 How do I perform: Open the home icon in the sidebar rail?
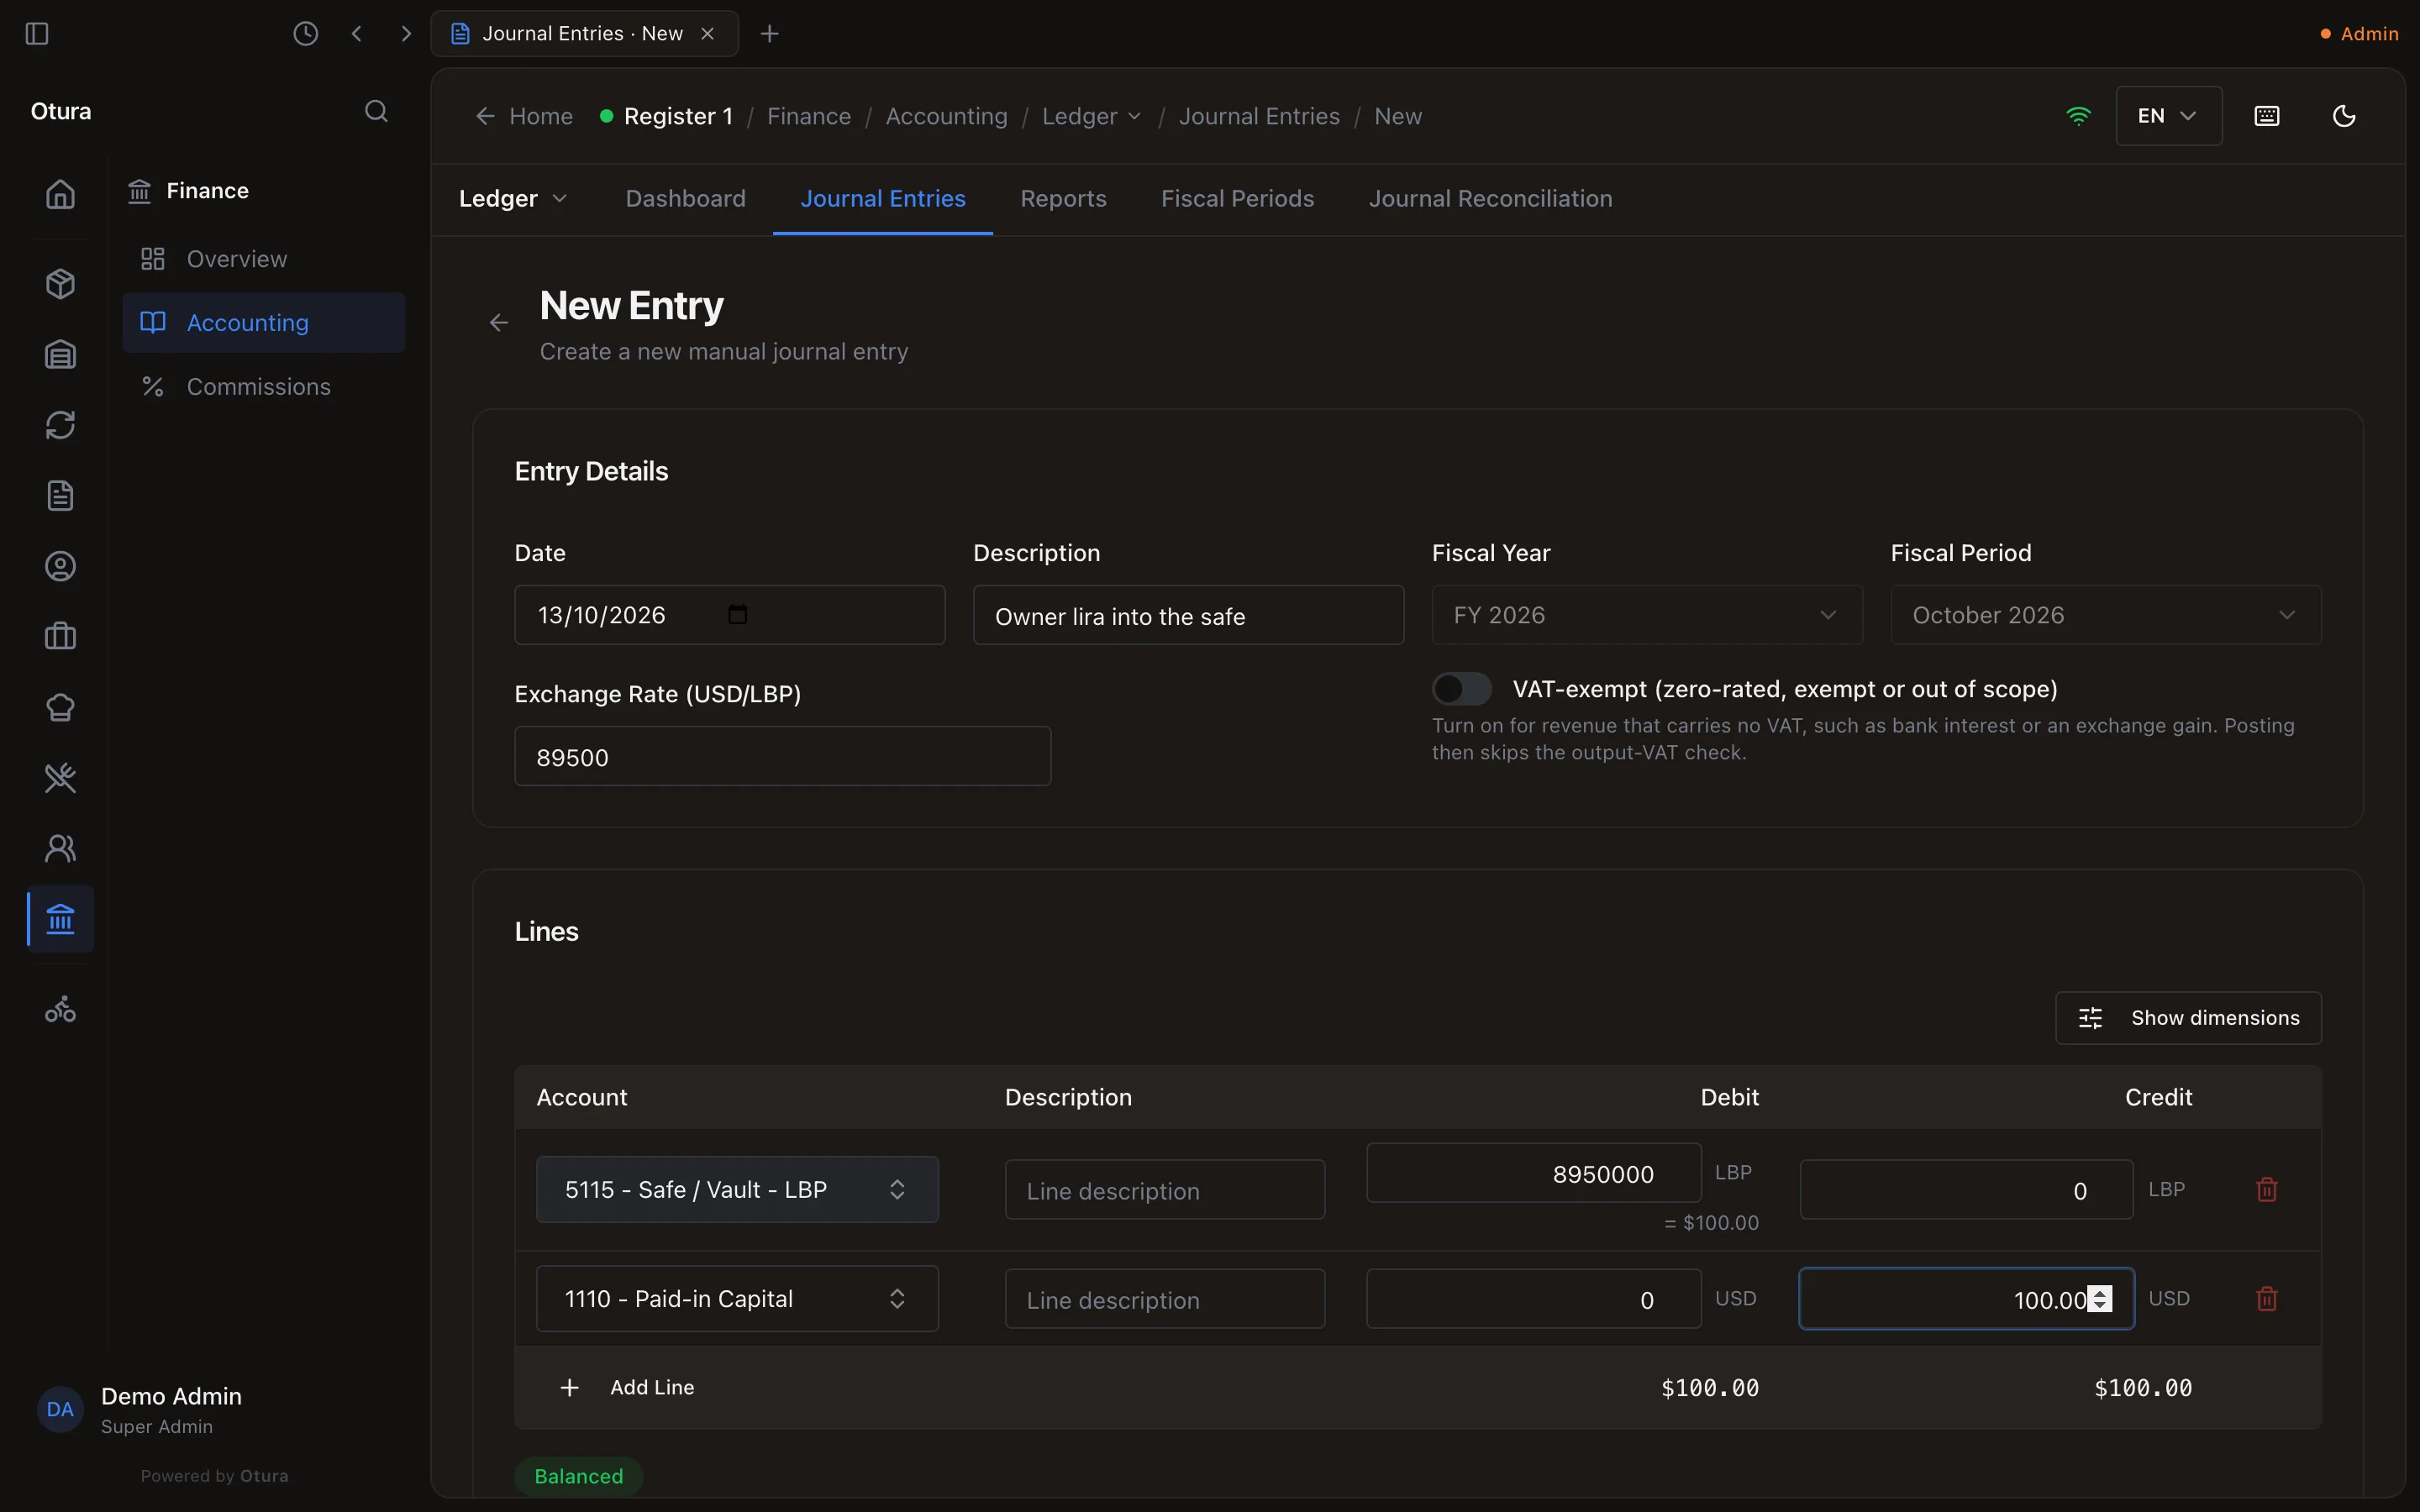click(60, 194)
